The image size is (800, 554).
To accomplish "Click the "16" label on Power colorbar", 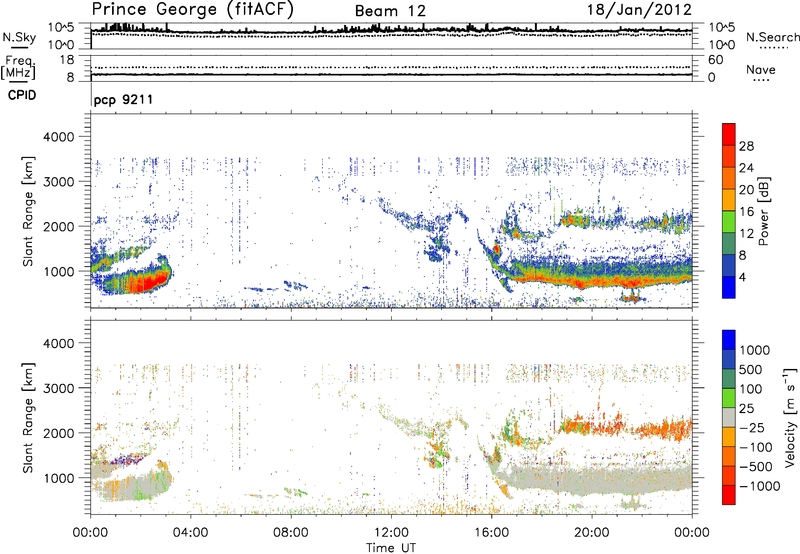I will click(x=746, y=212).
